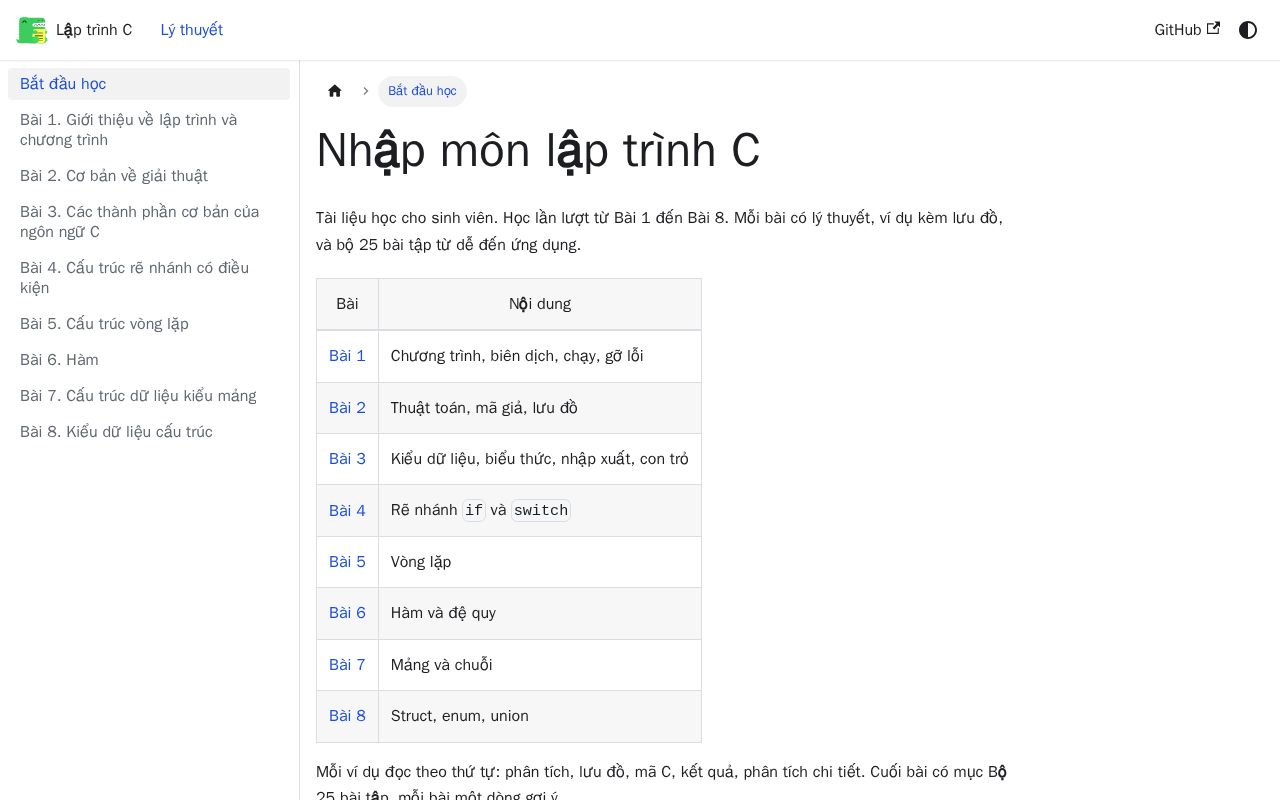Click the cell Mảng và chuỗi

(x=540, y=665)
